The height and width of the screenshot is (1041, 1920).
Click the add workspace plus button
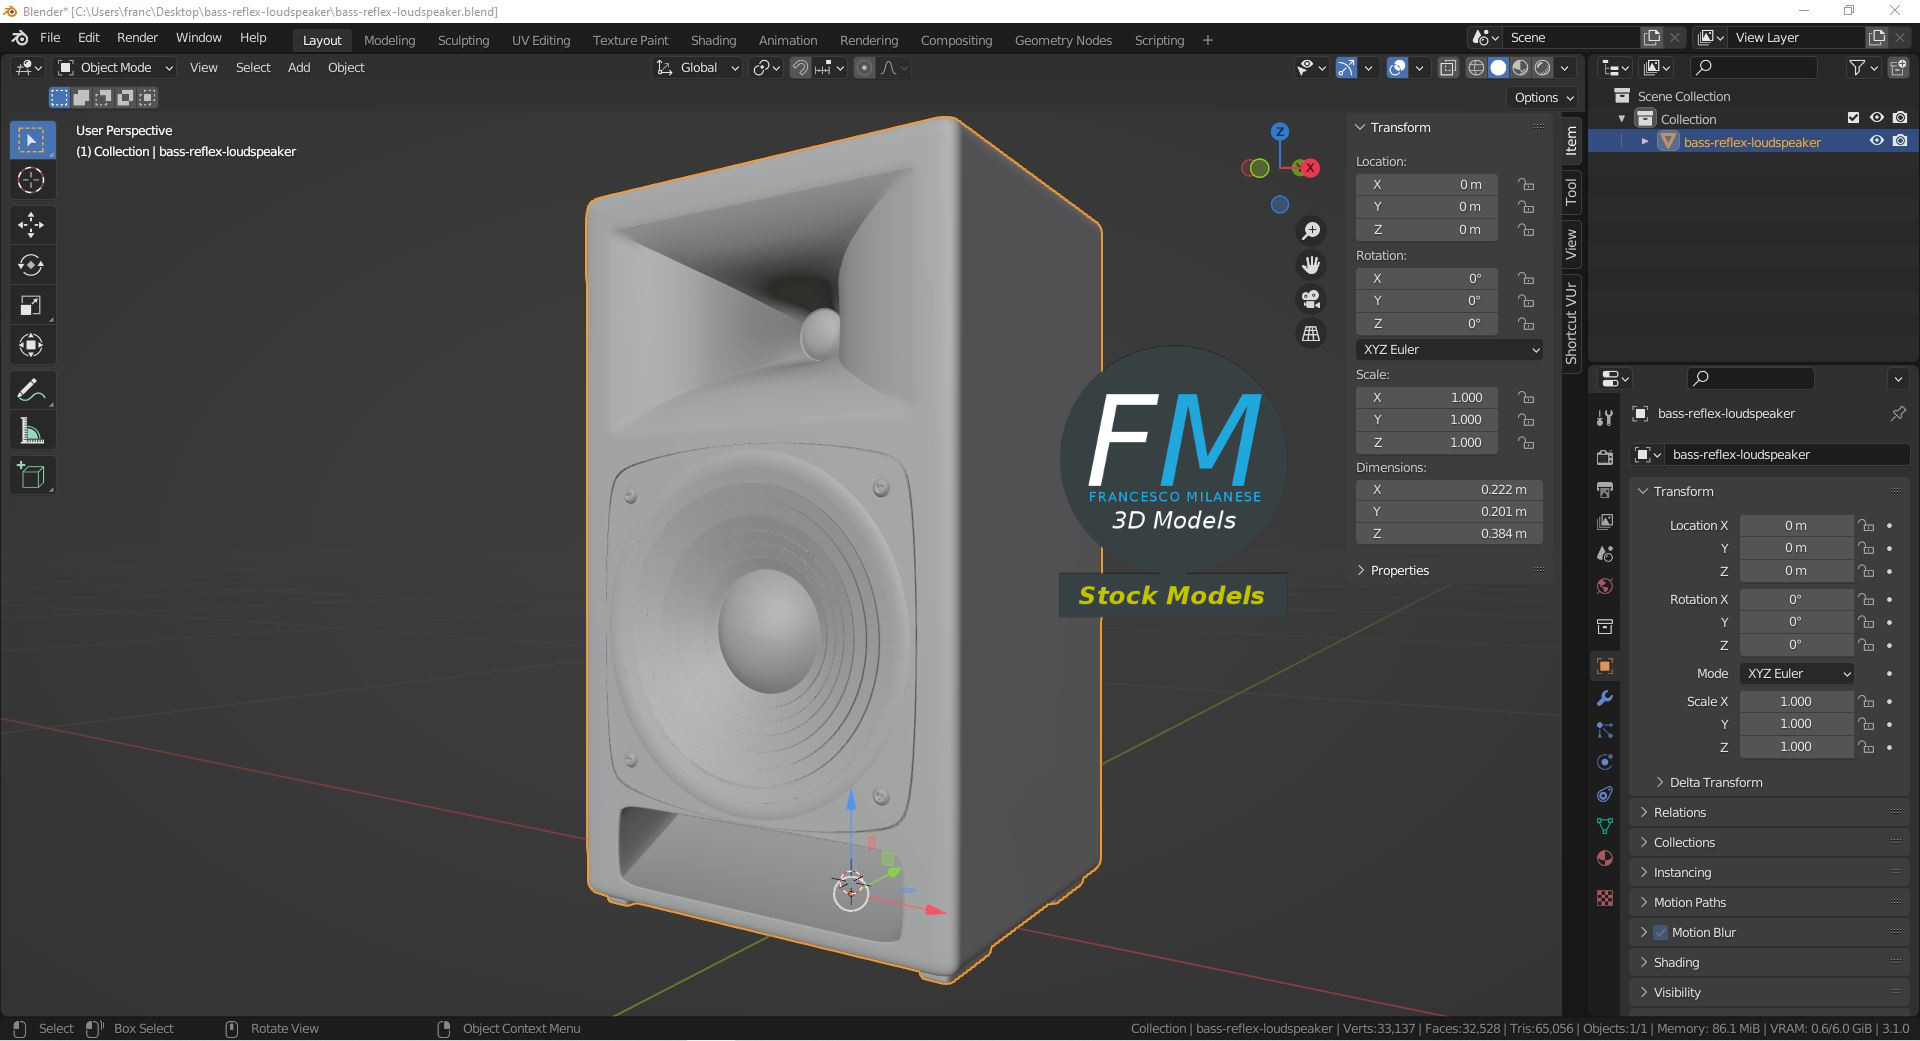(x=1208, y=40)
